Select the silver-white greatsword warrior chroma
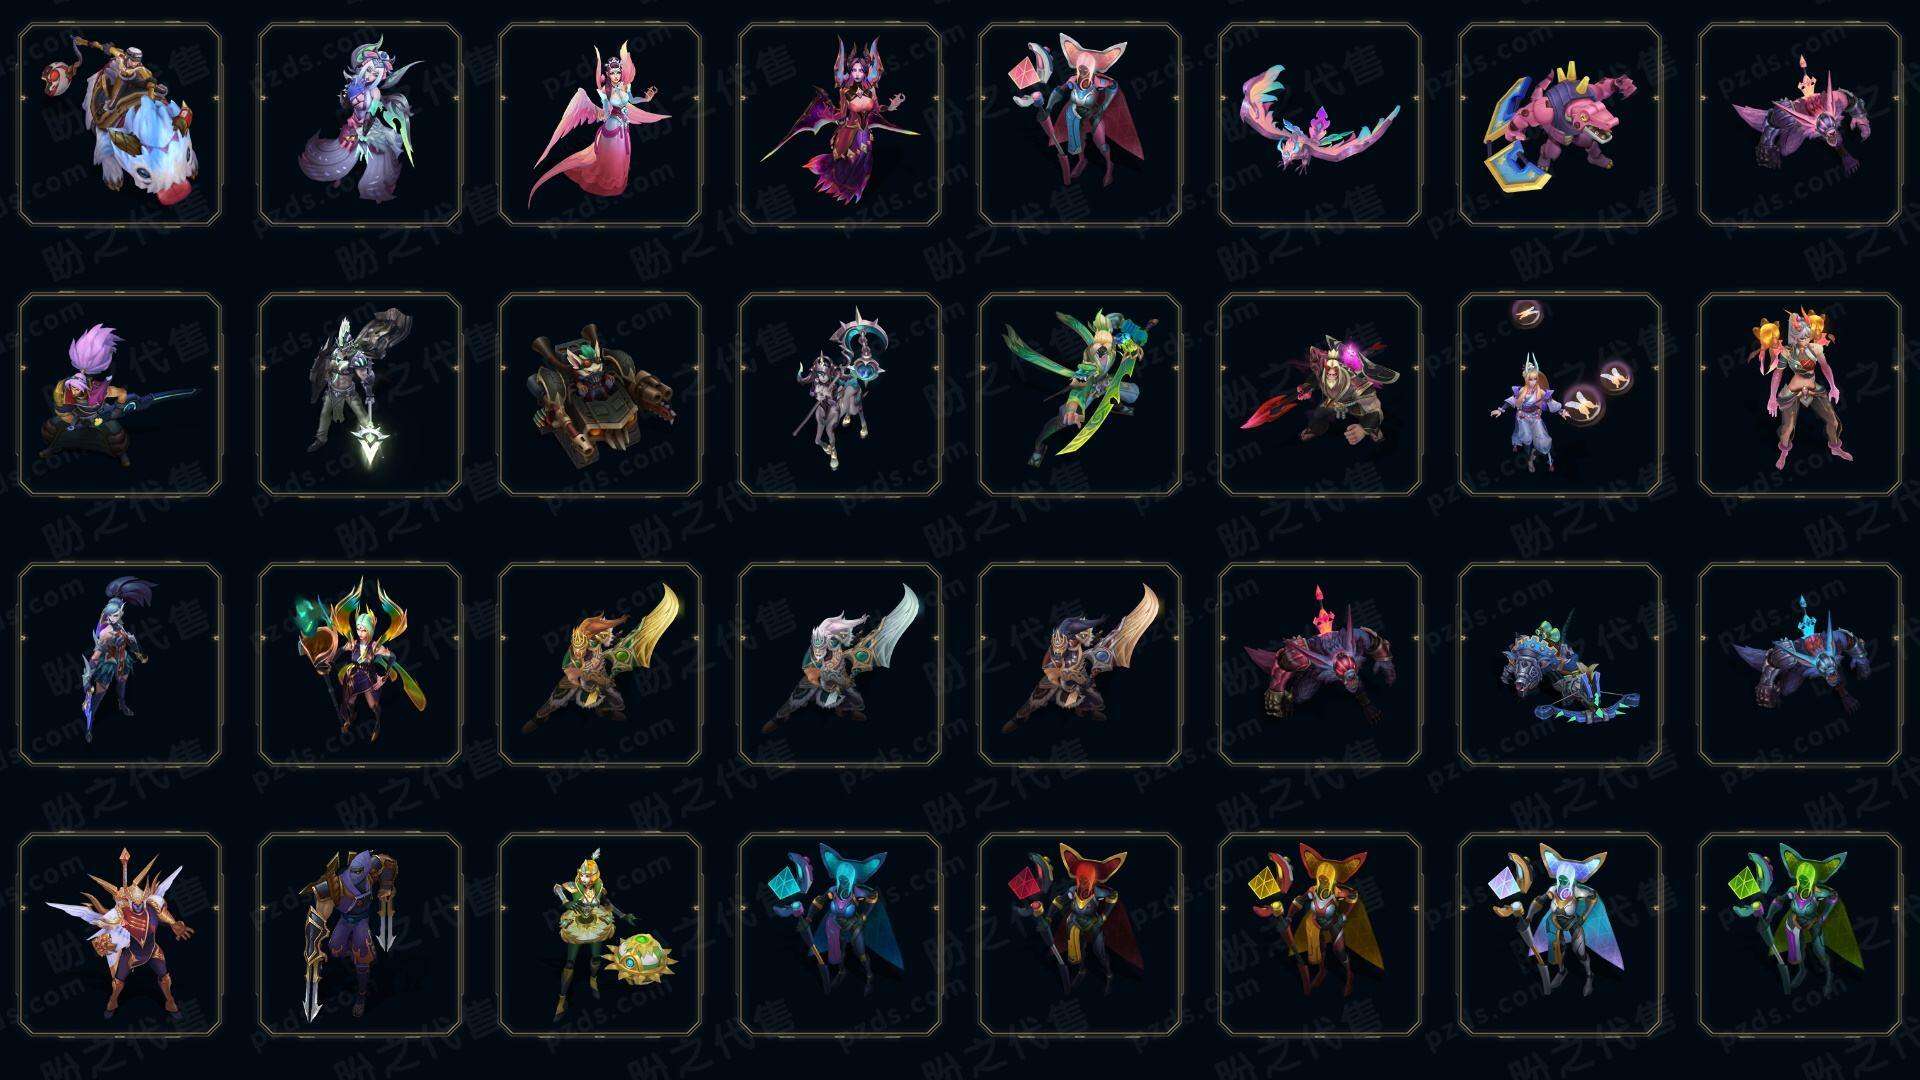Image resolution: width=1920 pixels, height=1080 pixels. click(x=840, y=664)
